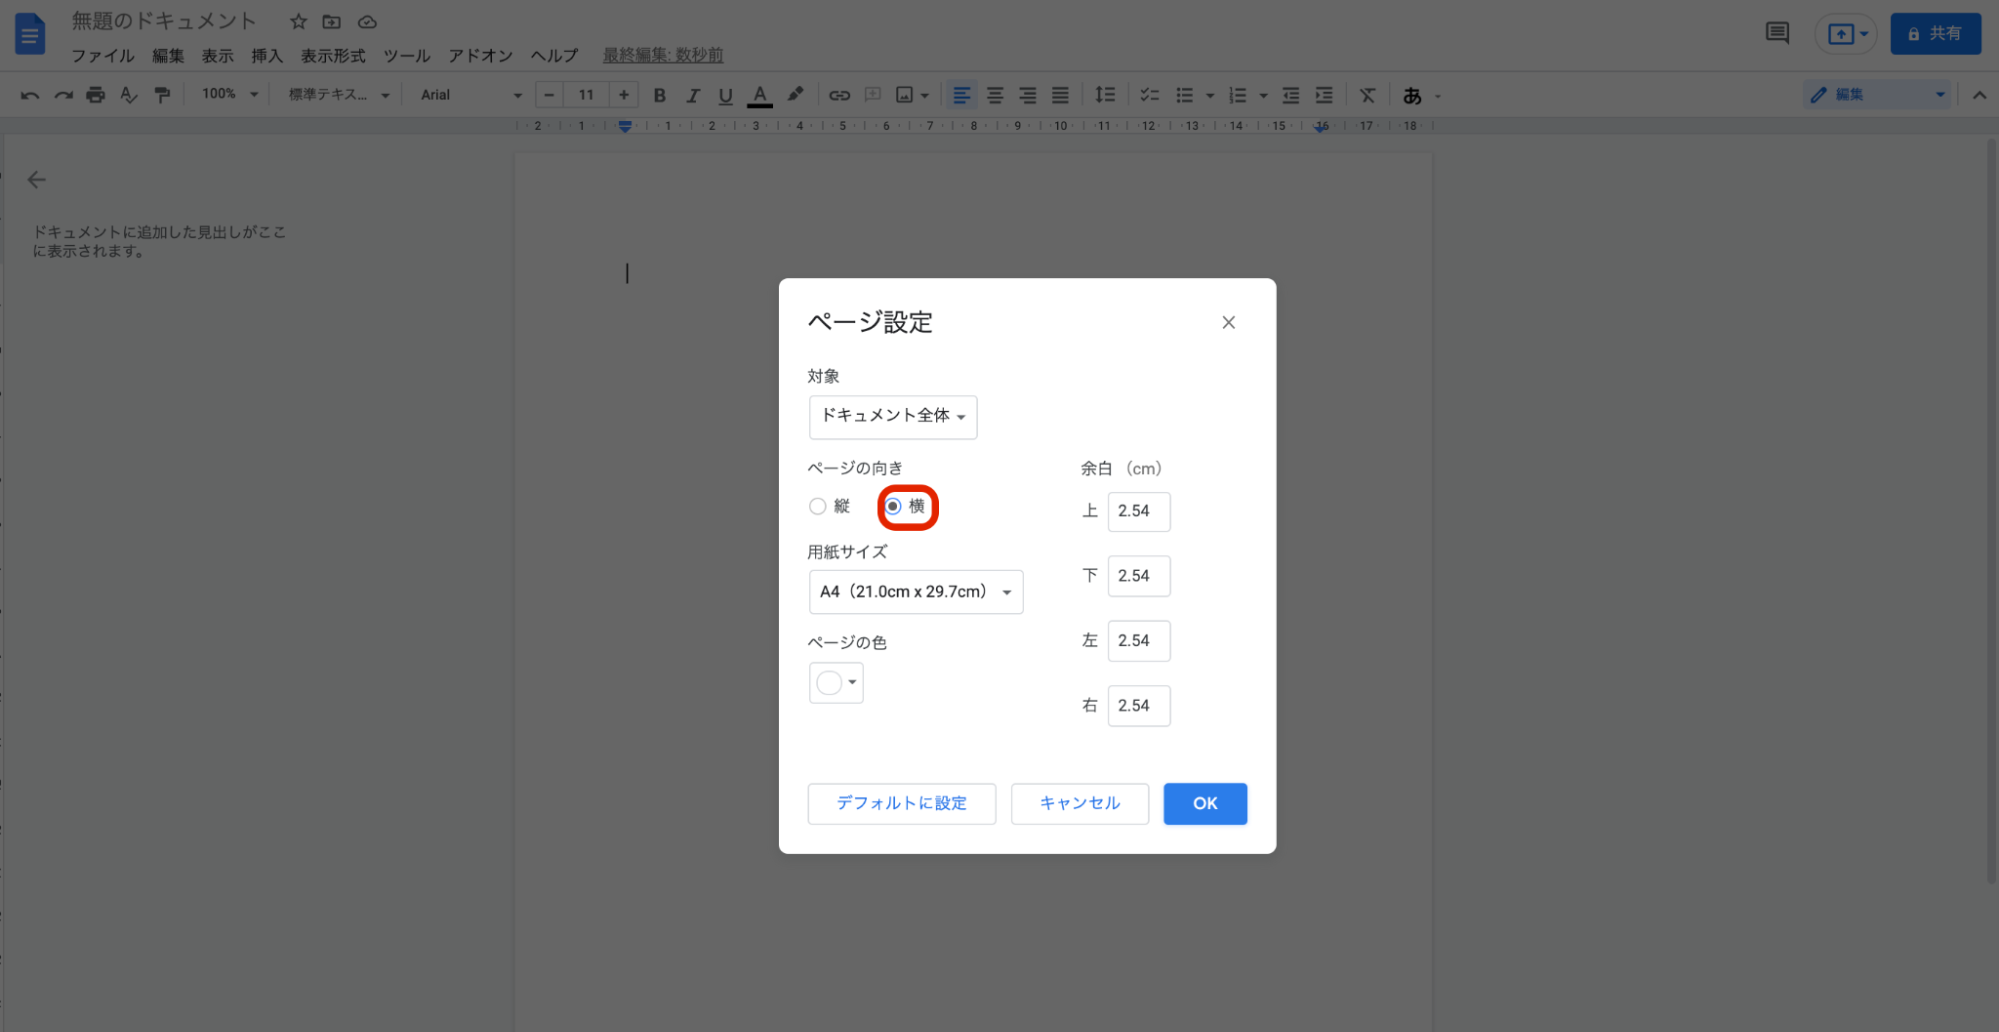The height and width of the screenshot is (1032, 1999).
Task: Align text to the left
Action: (x=961, y=95)
